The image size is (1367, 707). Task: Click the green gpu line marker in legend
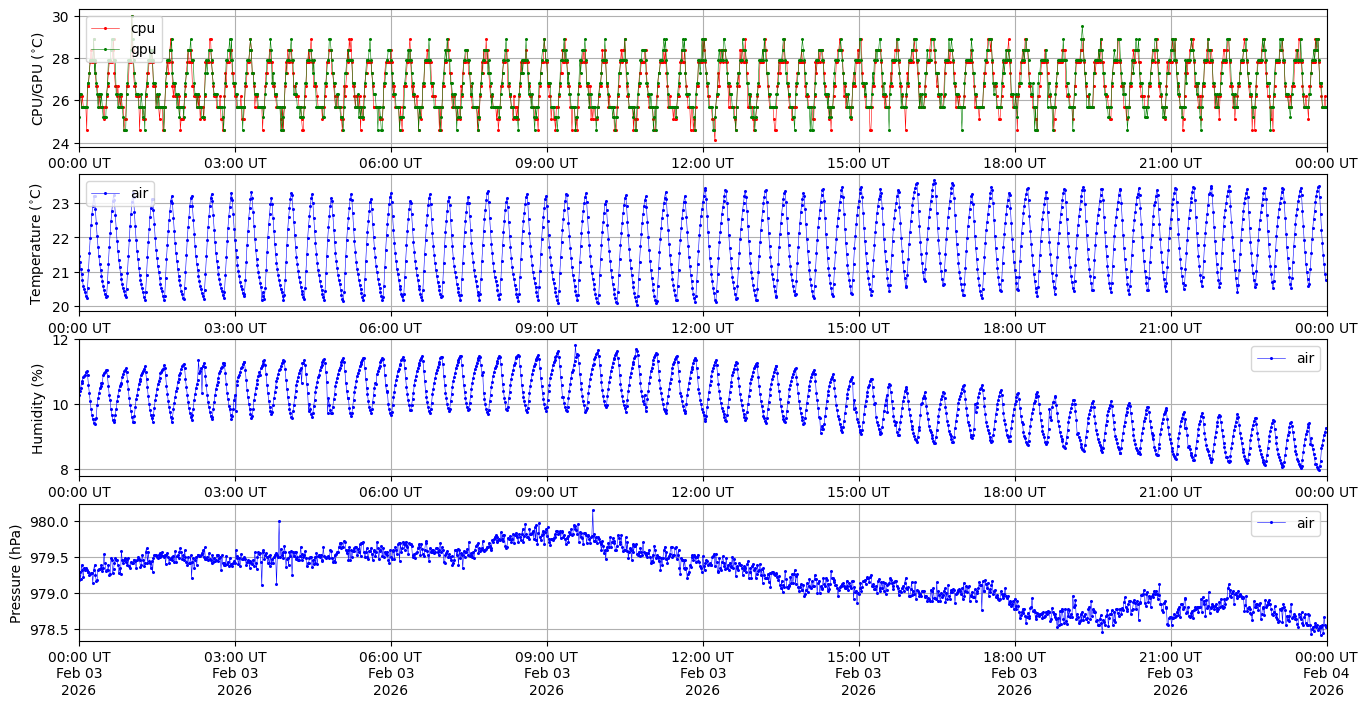105,49
